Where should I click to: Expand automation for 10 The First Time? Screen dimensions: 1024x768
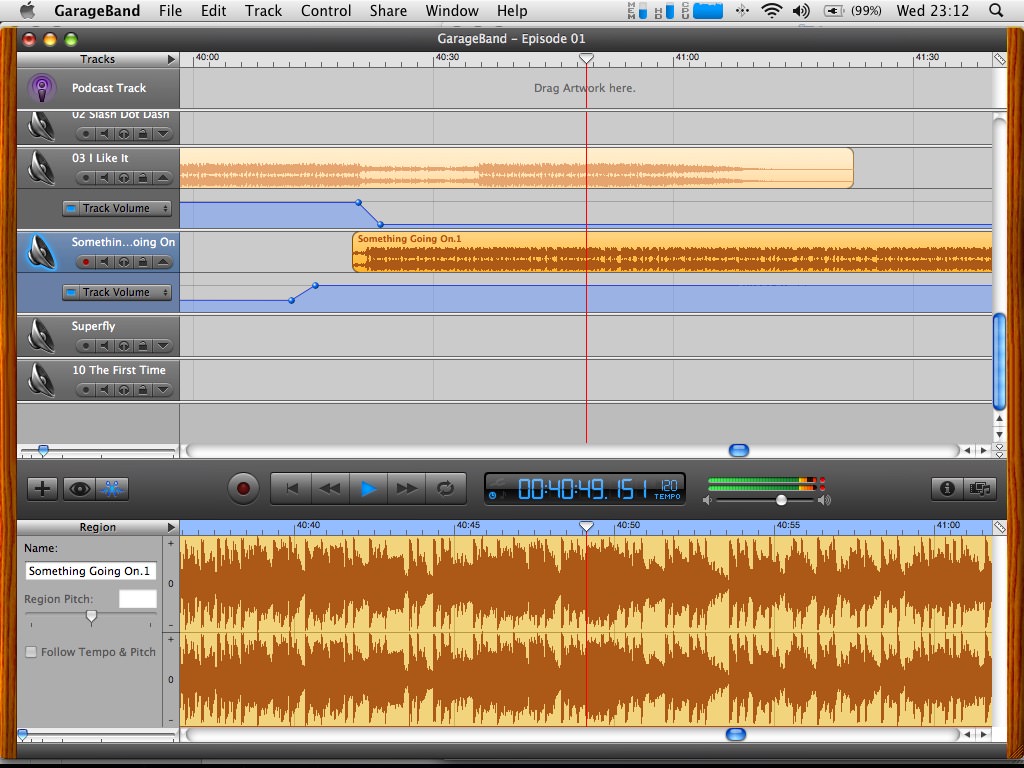tap(163, 390)
